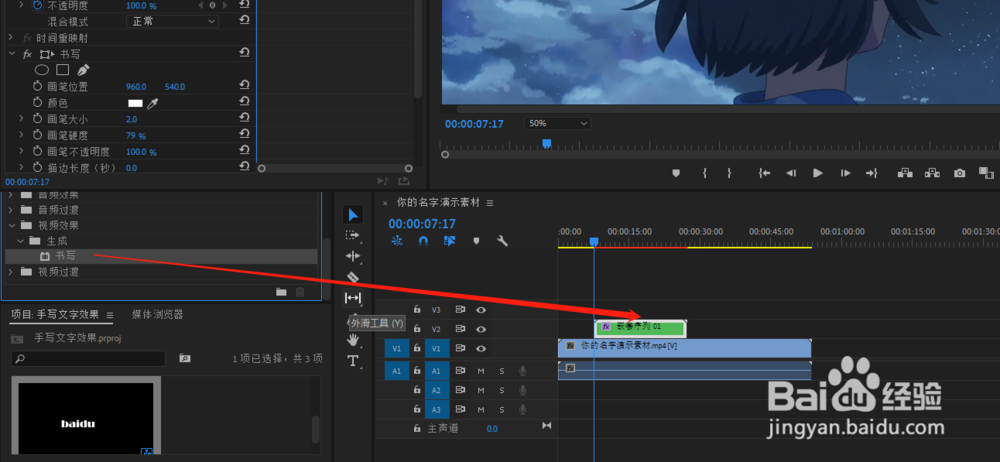The width and height of the screenshot is (1000, 462).
Task: Open the 混合模式 dropdown showing 正常
Action: click(173, 21)
